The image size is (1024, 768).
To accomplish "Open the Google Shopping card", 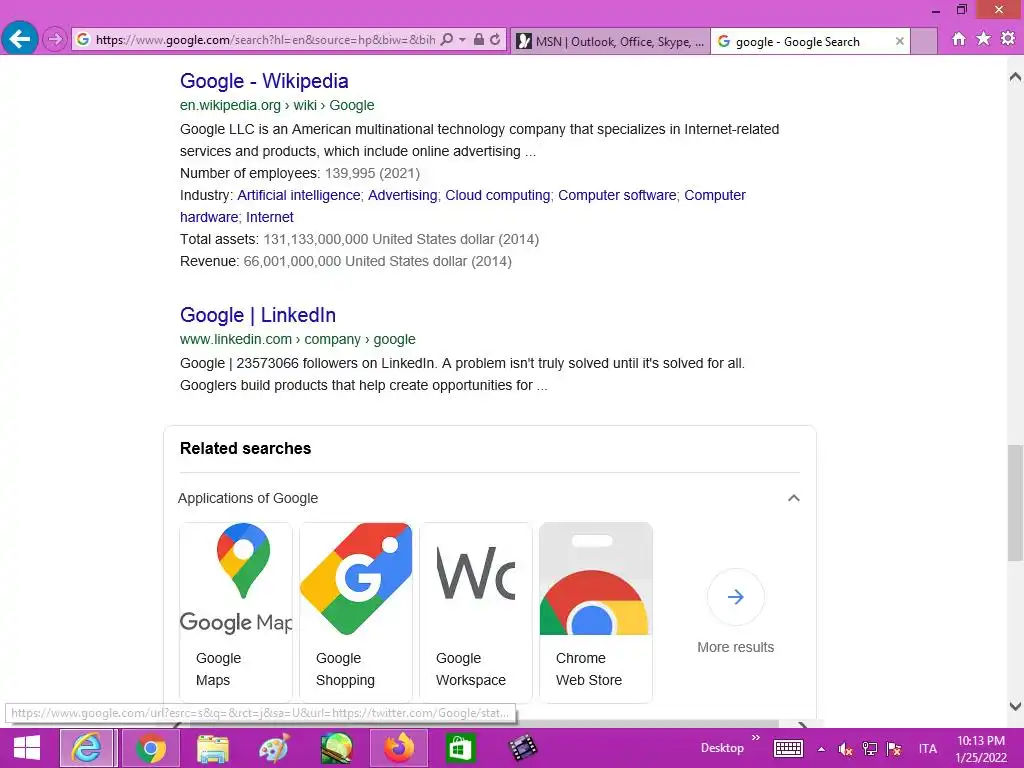I will (356, 612).
